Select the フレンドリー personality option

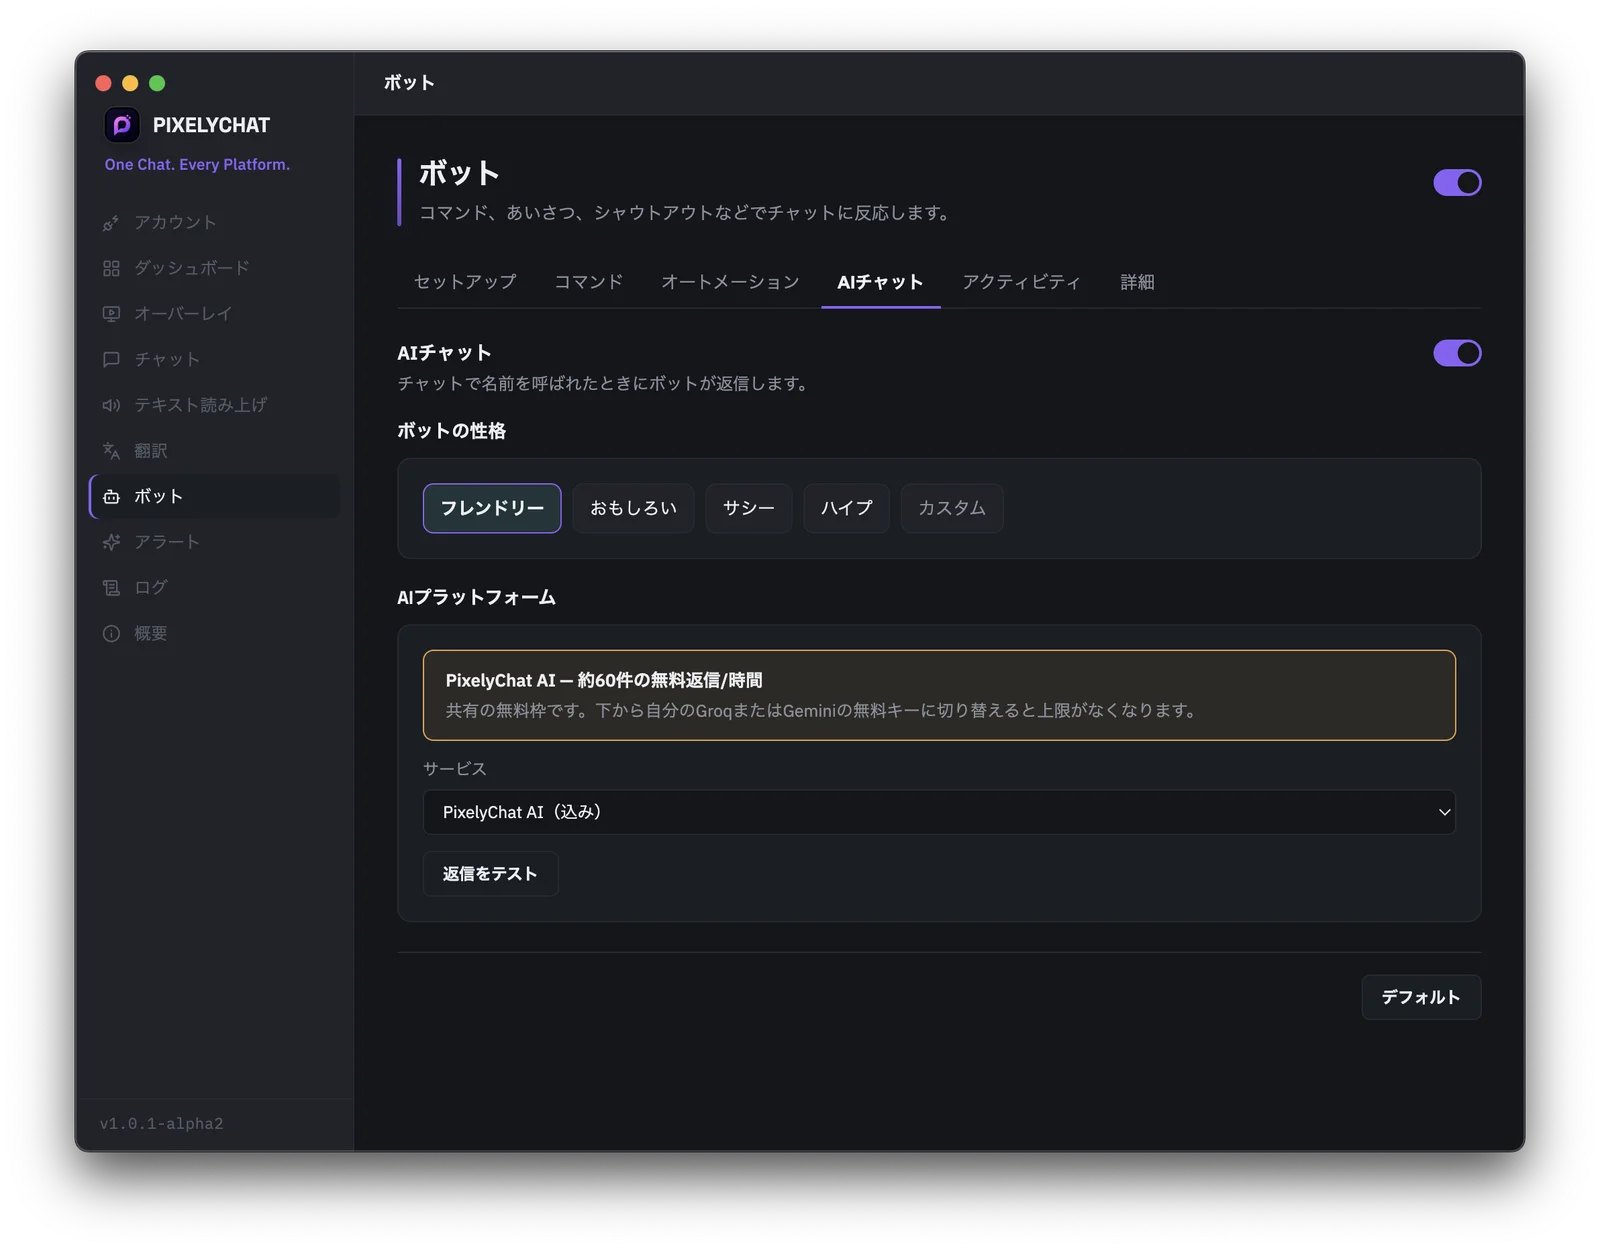pyautogui.click(x=492, y=508)
